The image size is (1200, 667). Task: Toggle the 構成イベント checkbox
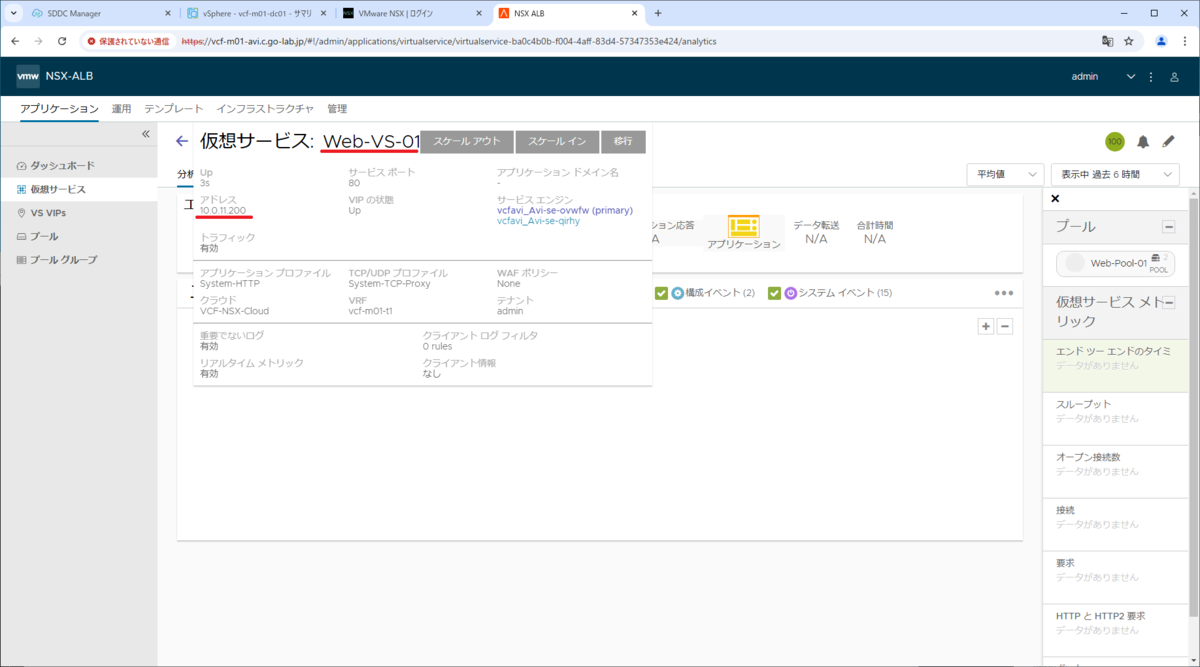(661, 293)
